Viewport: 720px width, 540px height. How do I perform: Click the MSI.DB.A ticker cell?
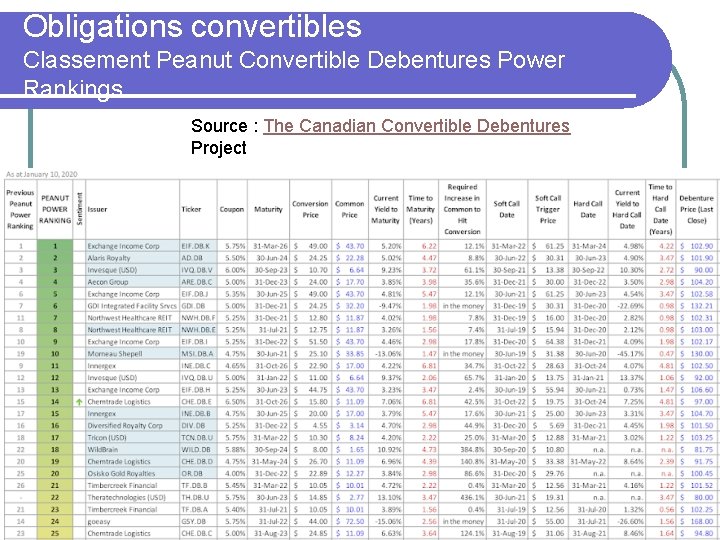pos(198,354)
